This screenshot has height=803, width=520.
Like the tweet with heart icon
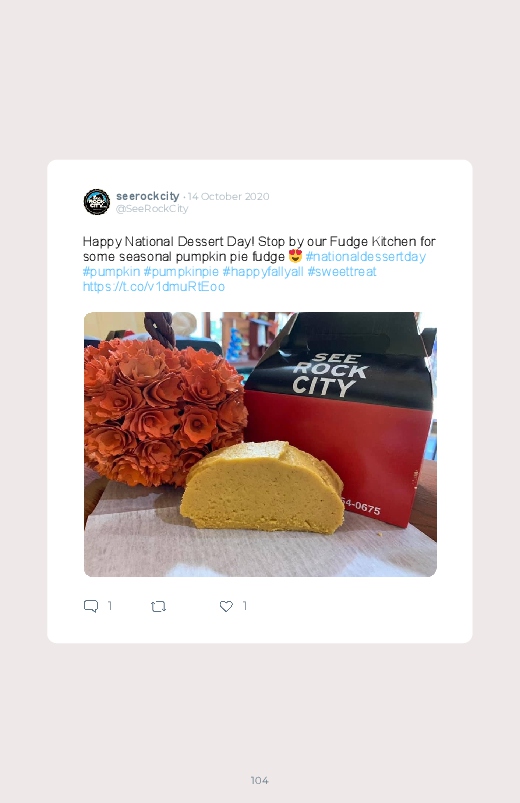click(x=226, y=606)
